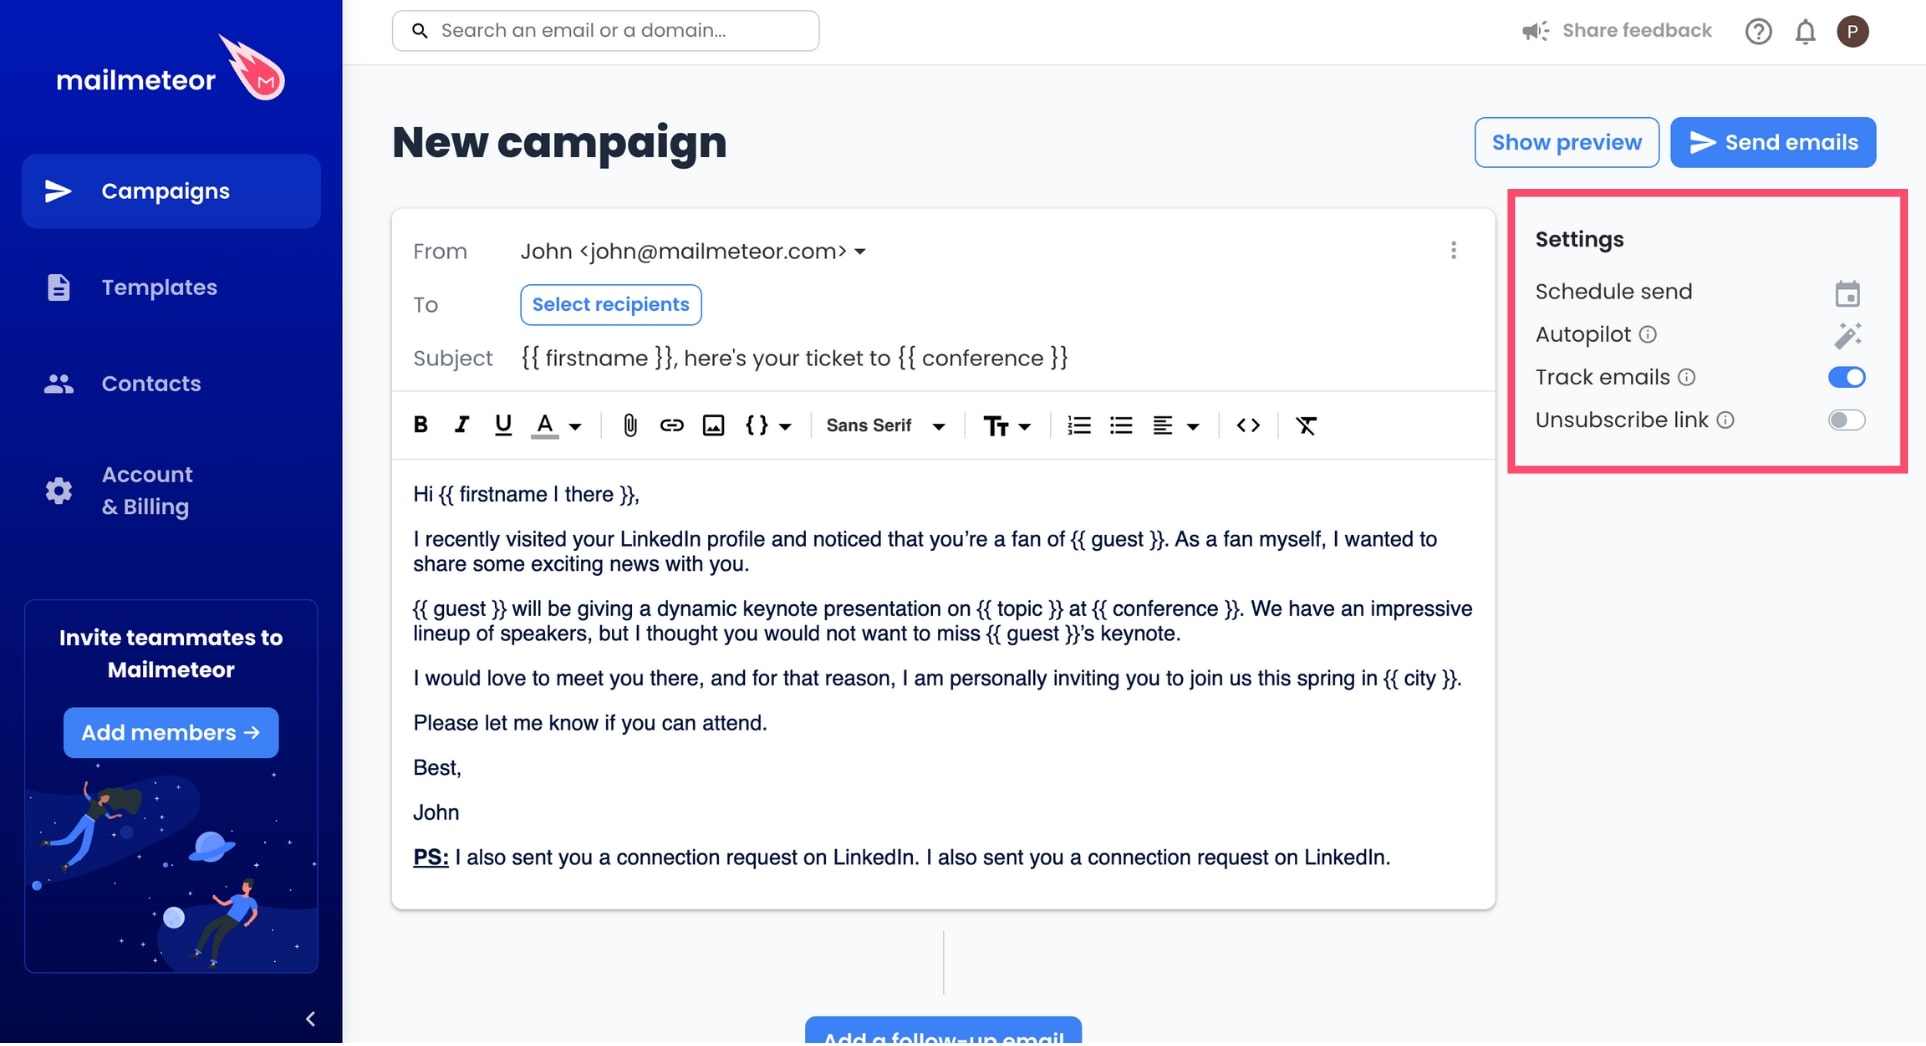Open the Sans Serif font dropdown

(x=885, y=426)
